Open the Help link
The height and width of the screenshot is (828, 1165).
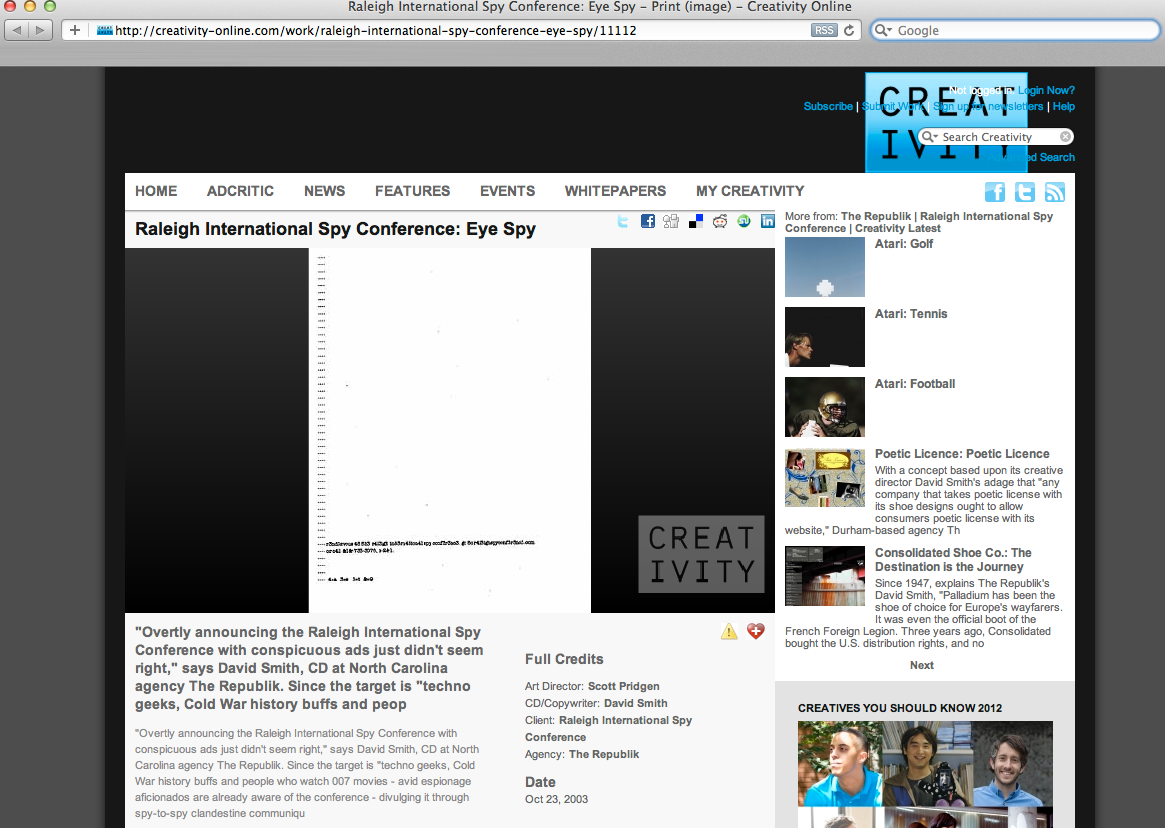coord(1063,106)
